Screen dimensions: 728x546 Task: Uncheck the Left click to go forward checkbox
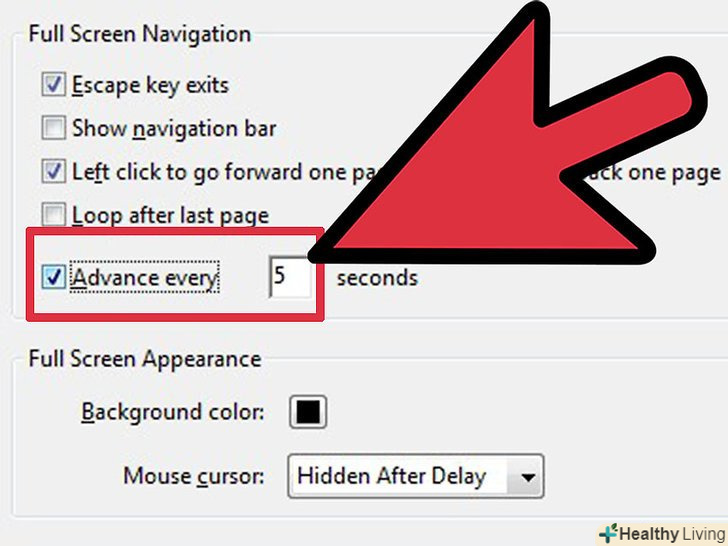pyautogui.click(x=53, y=171)
